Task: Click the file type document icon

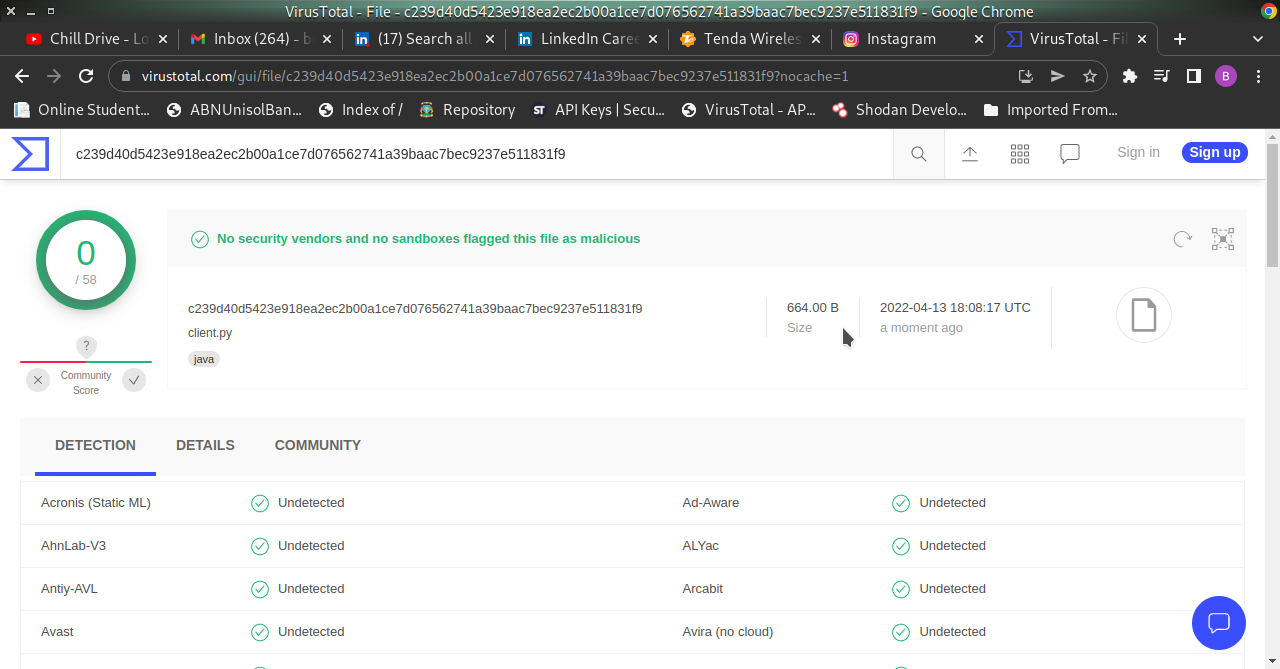Action: pos(1144,315)
